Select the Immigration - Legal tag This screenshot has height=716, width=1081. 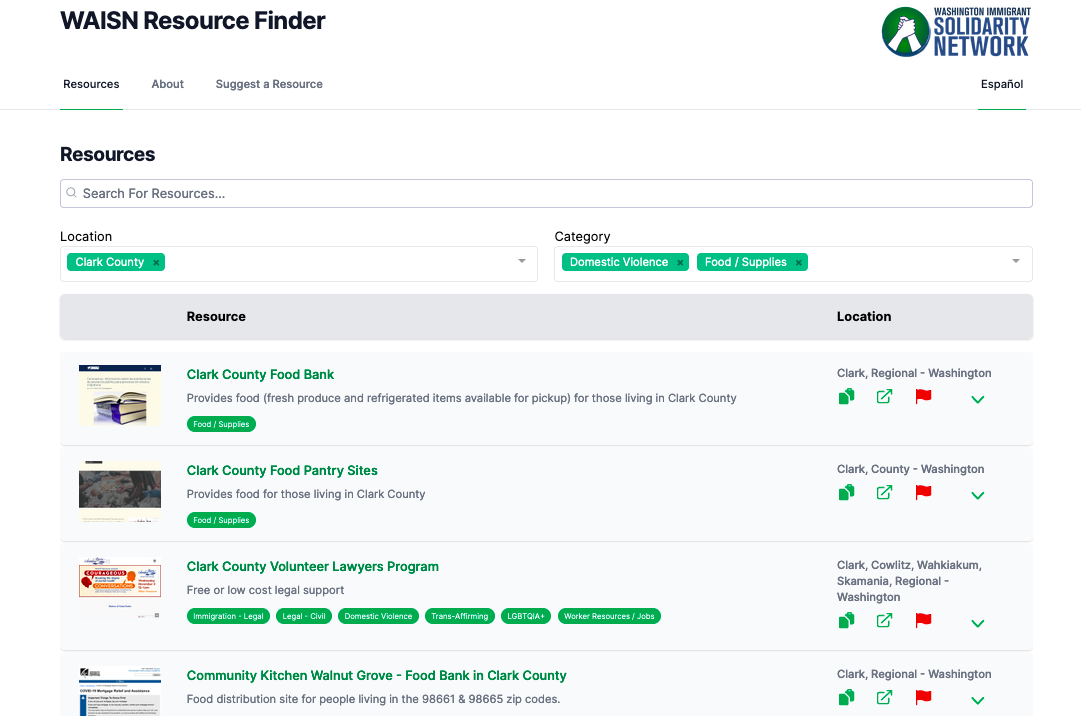(x=228, y=616)
